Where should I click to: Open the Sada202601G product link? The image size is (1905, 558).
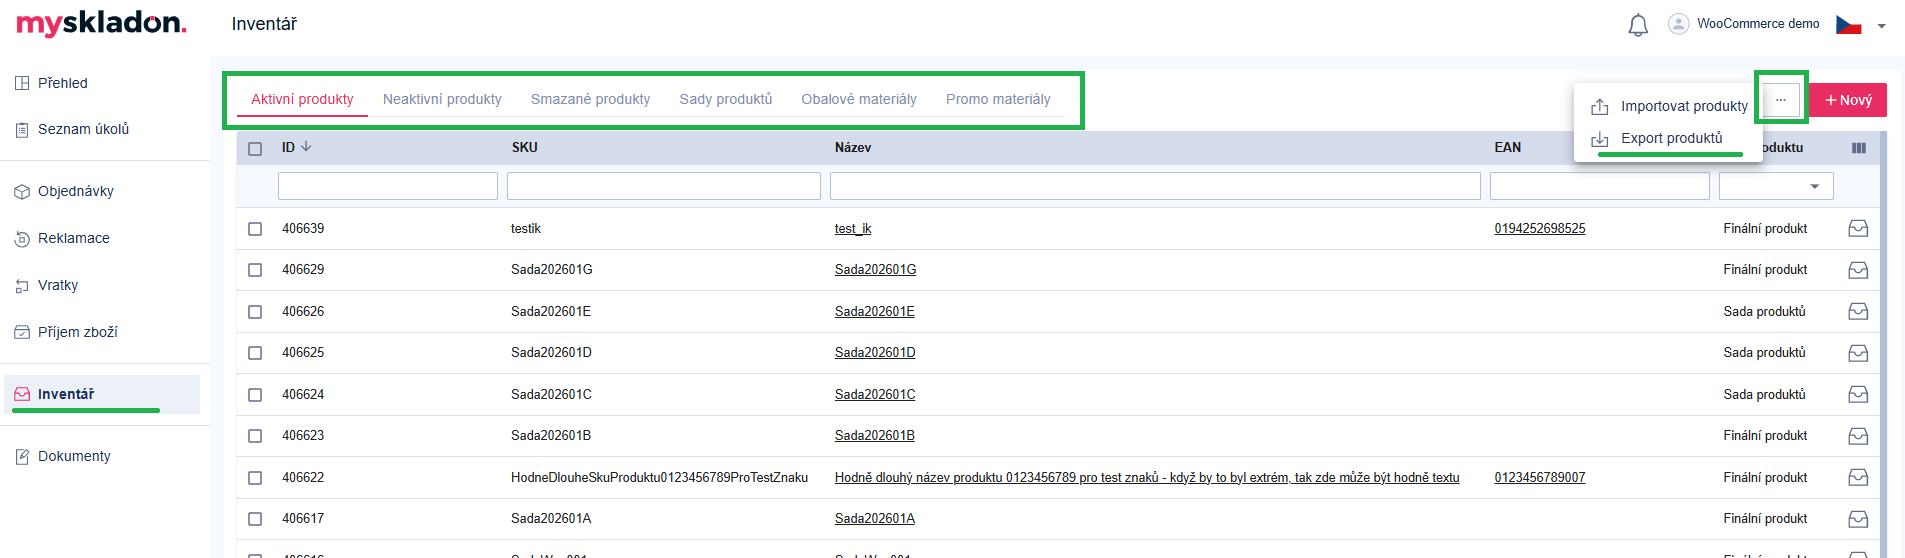875,270
